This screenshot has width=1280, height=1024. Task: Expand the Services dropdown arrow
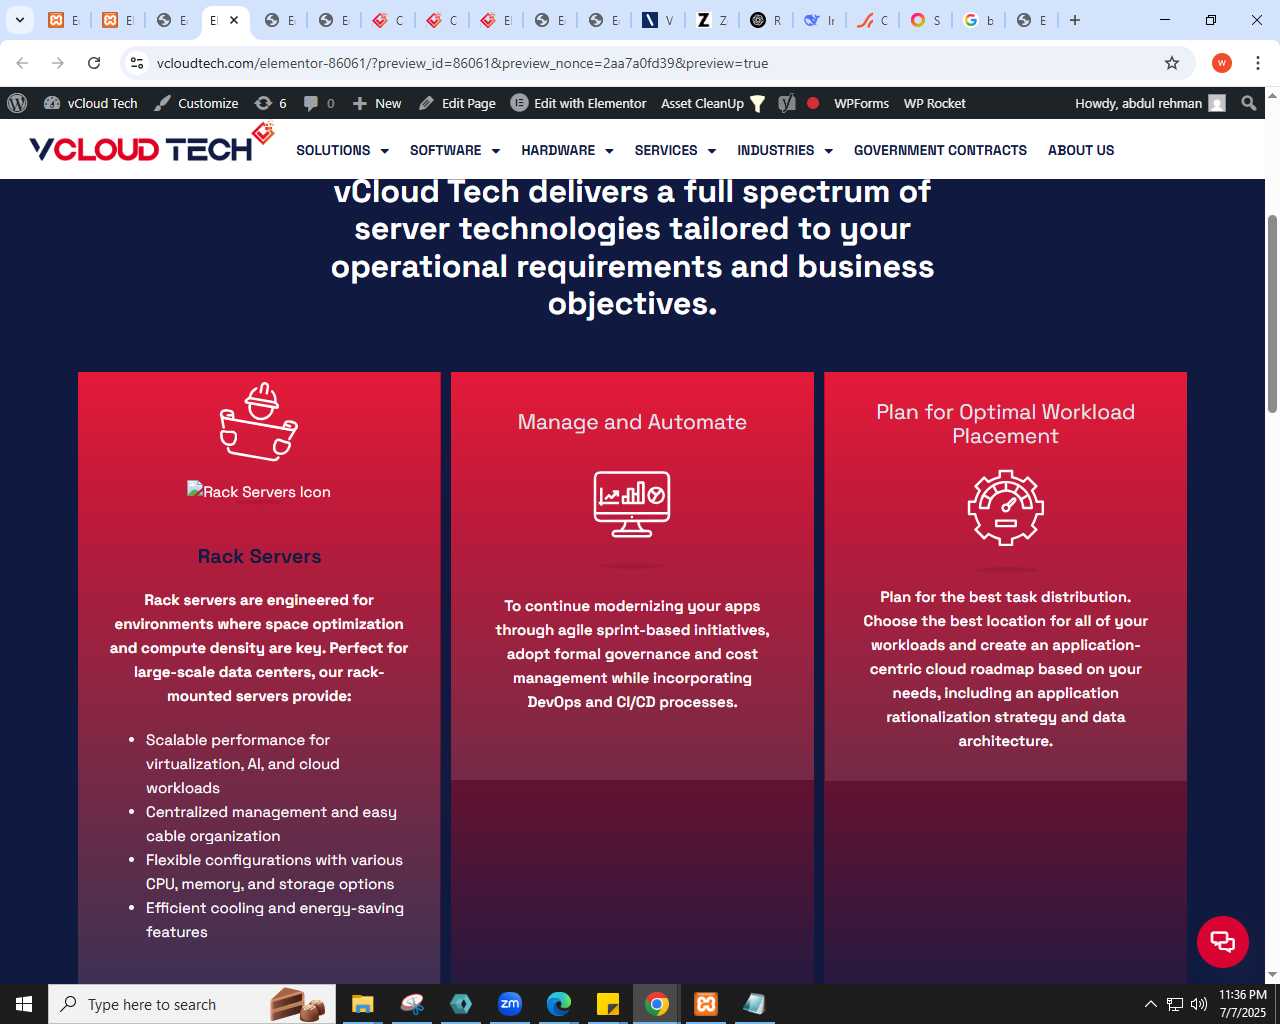coord(712,151)
